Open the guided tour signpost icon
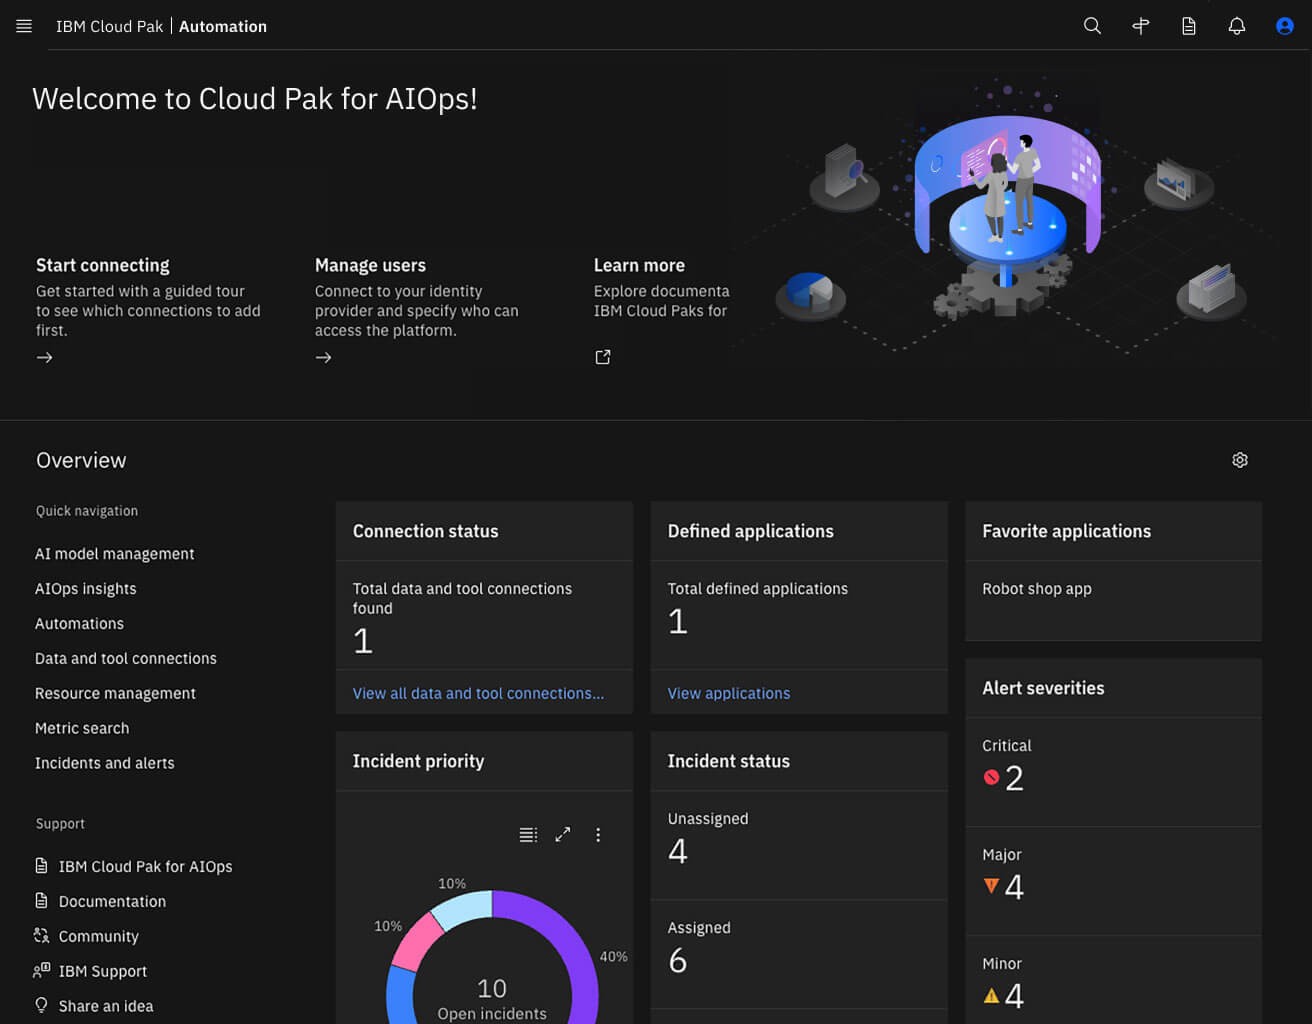This screenshot has height=1024, width=1312. coord(1140,26)
